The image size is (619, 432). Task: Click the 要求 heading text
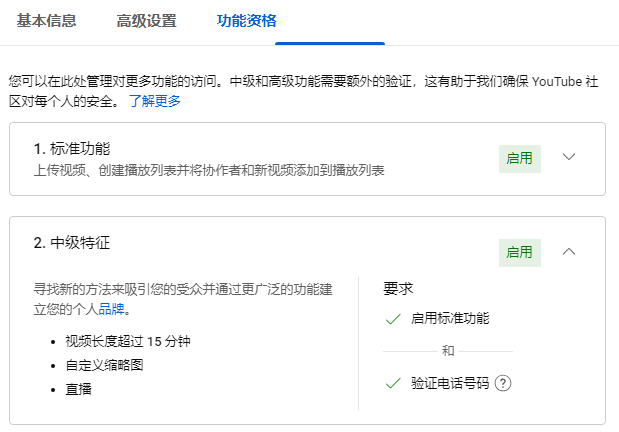click(397, 288)
